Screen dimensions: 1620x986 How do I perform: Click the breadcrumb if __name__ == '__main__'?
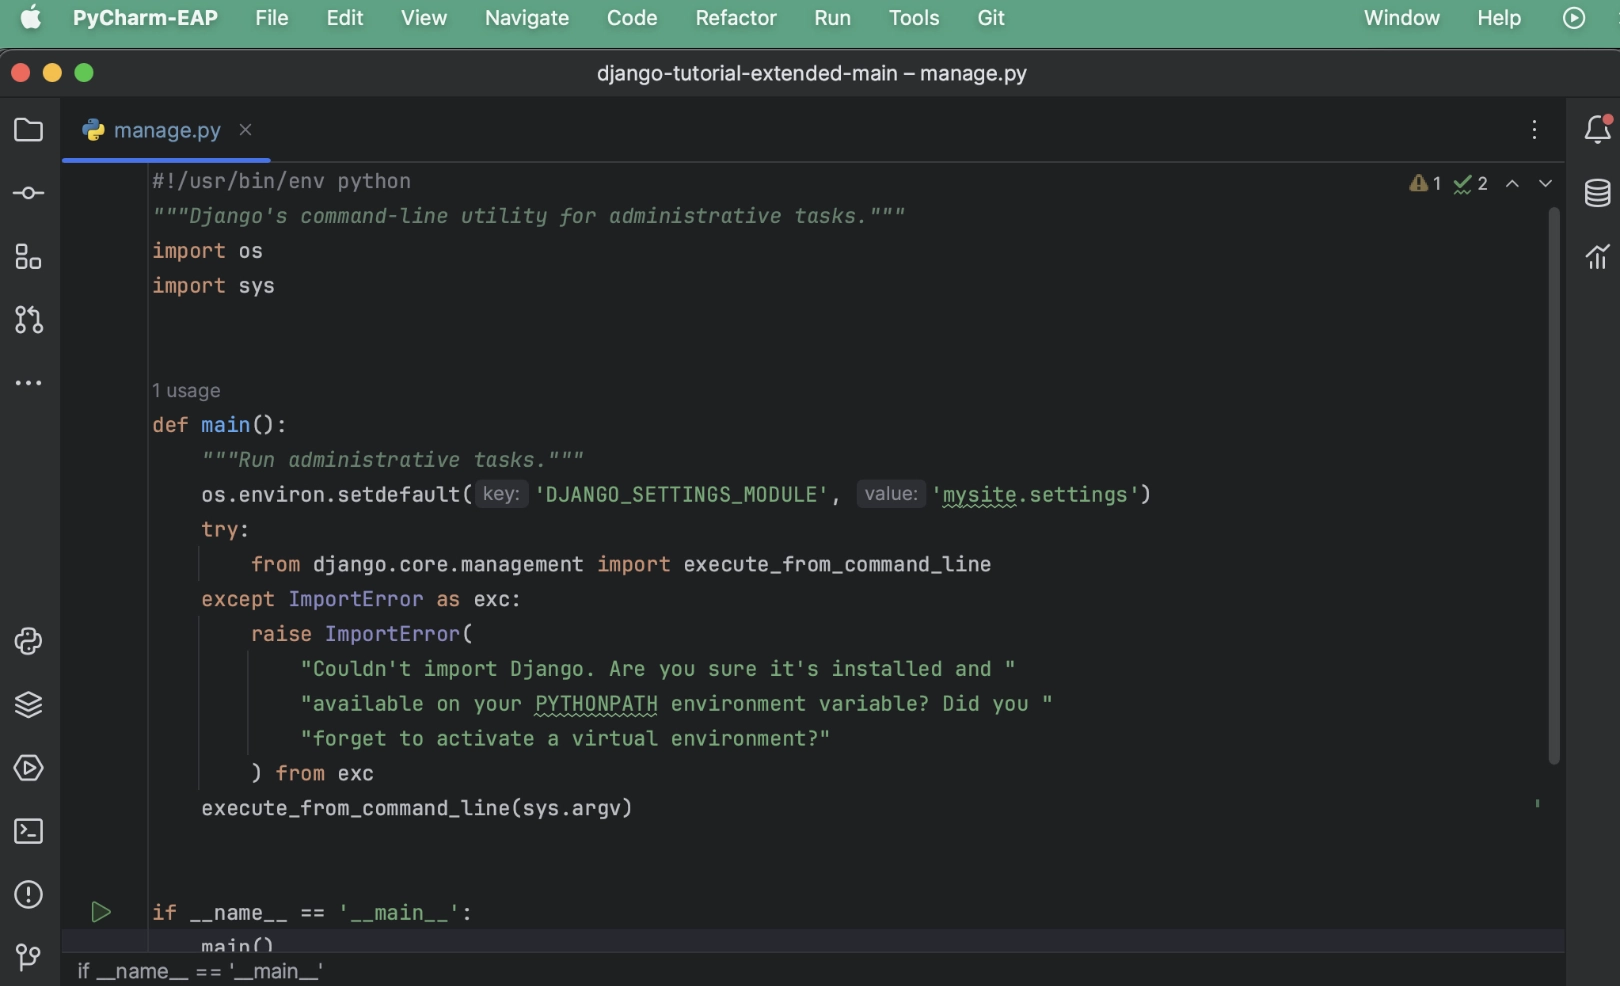click(x=200, y=971)
